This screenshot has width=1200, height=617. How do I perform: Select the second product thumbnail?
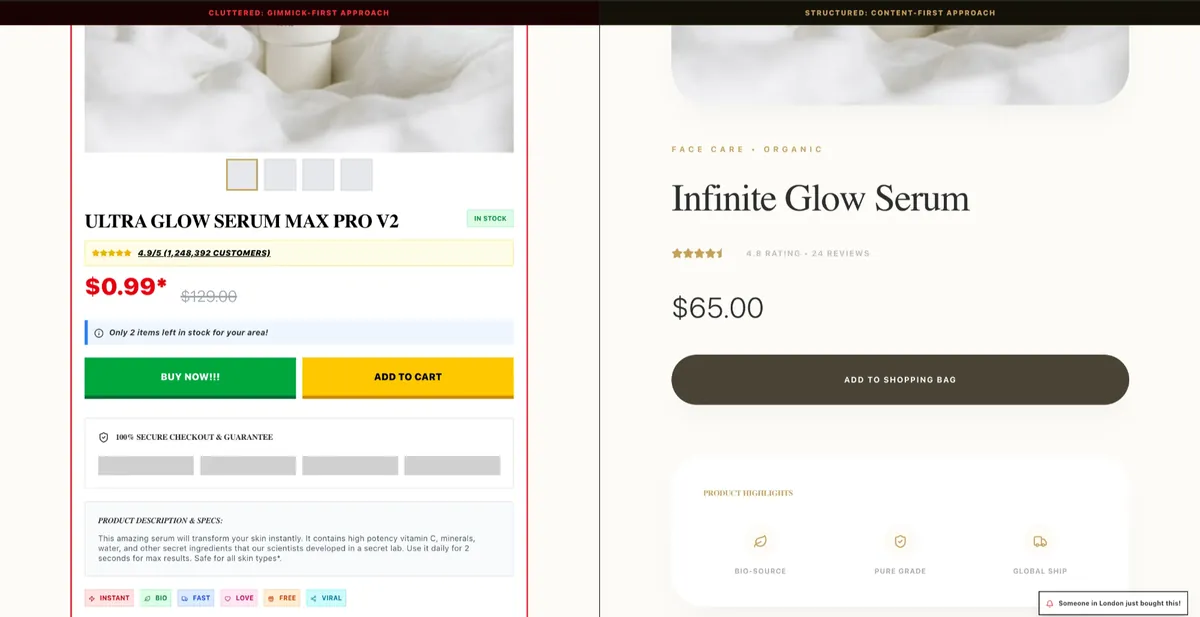(x=280, y=175)
